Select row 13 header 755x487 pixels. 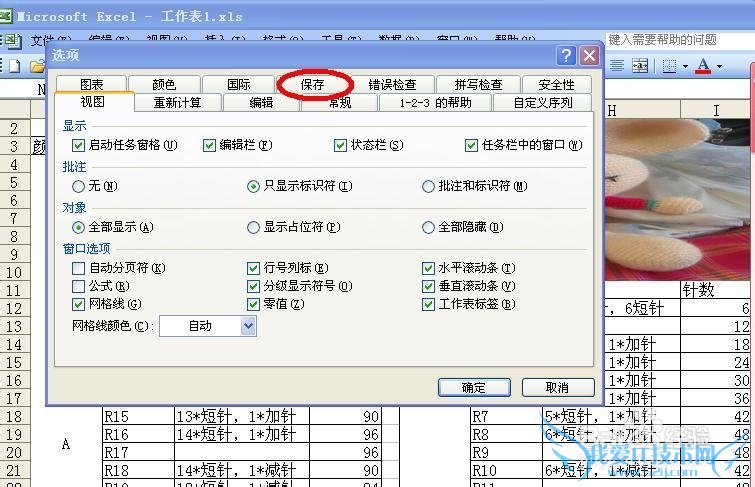(14, 327)
